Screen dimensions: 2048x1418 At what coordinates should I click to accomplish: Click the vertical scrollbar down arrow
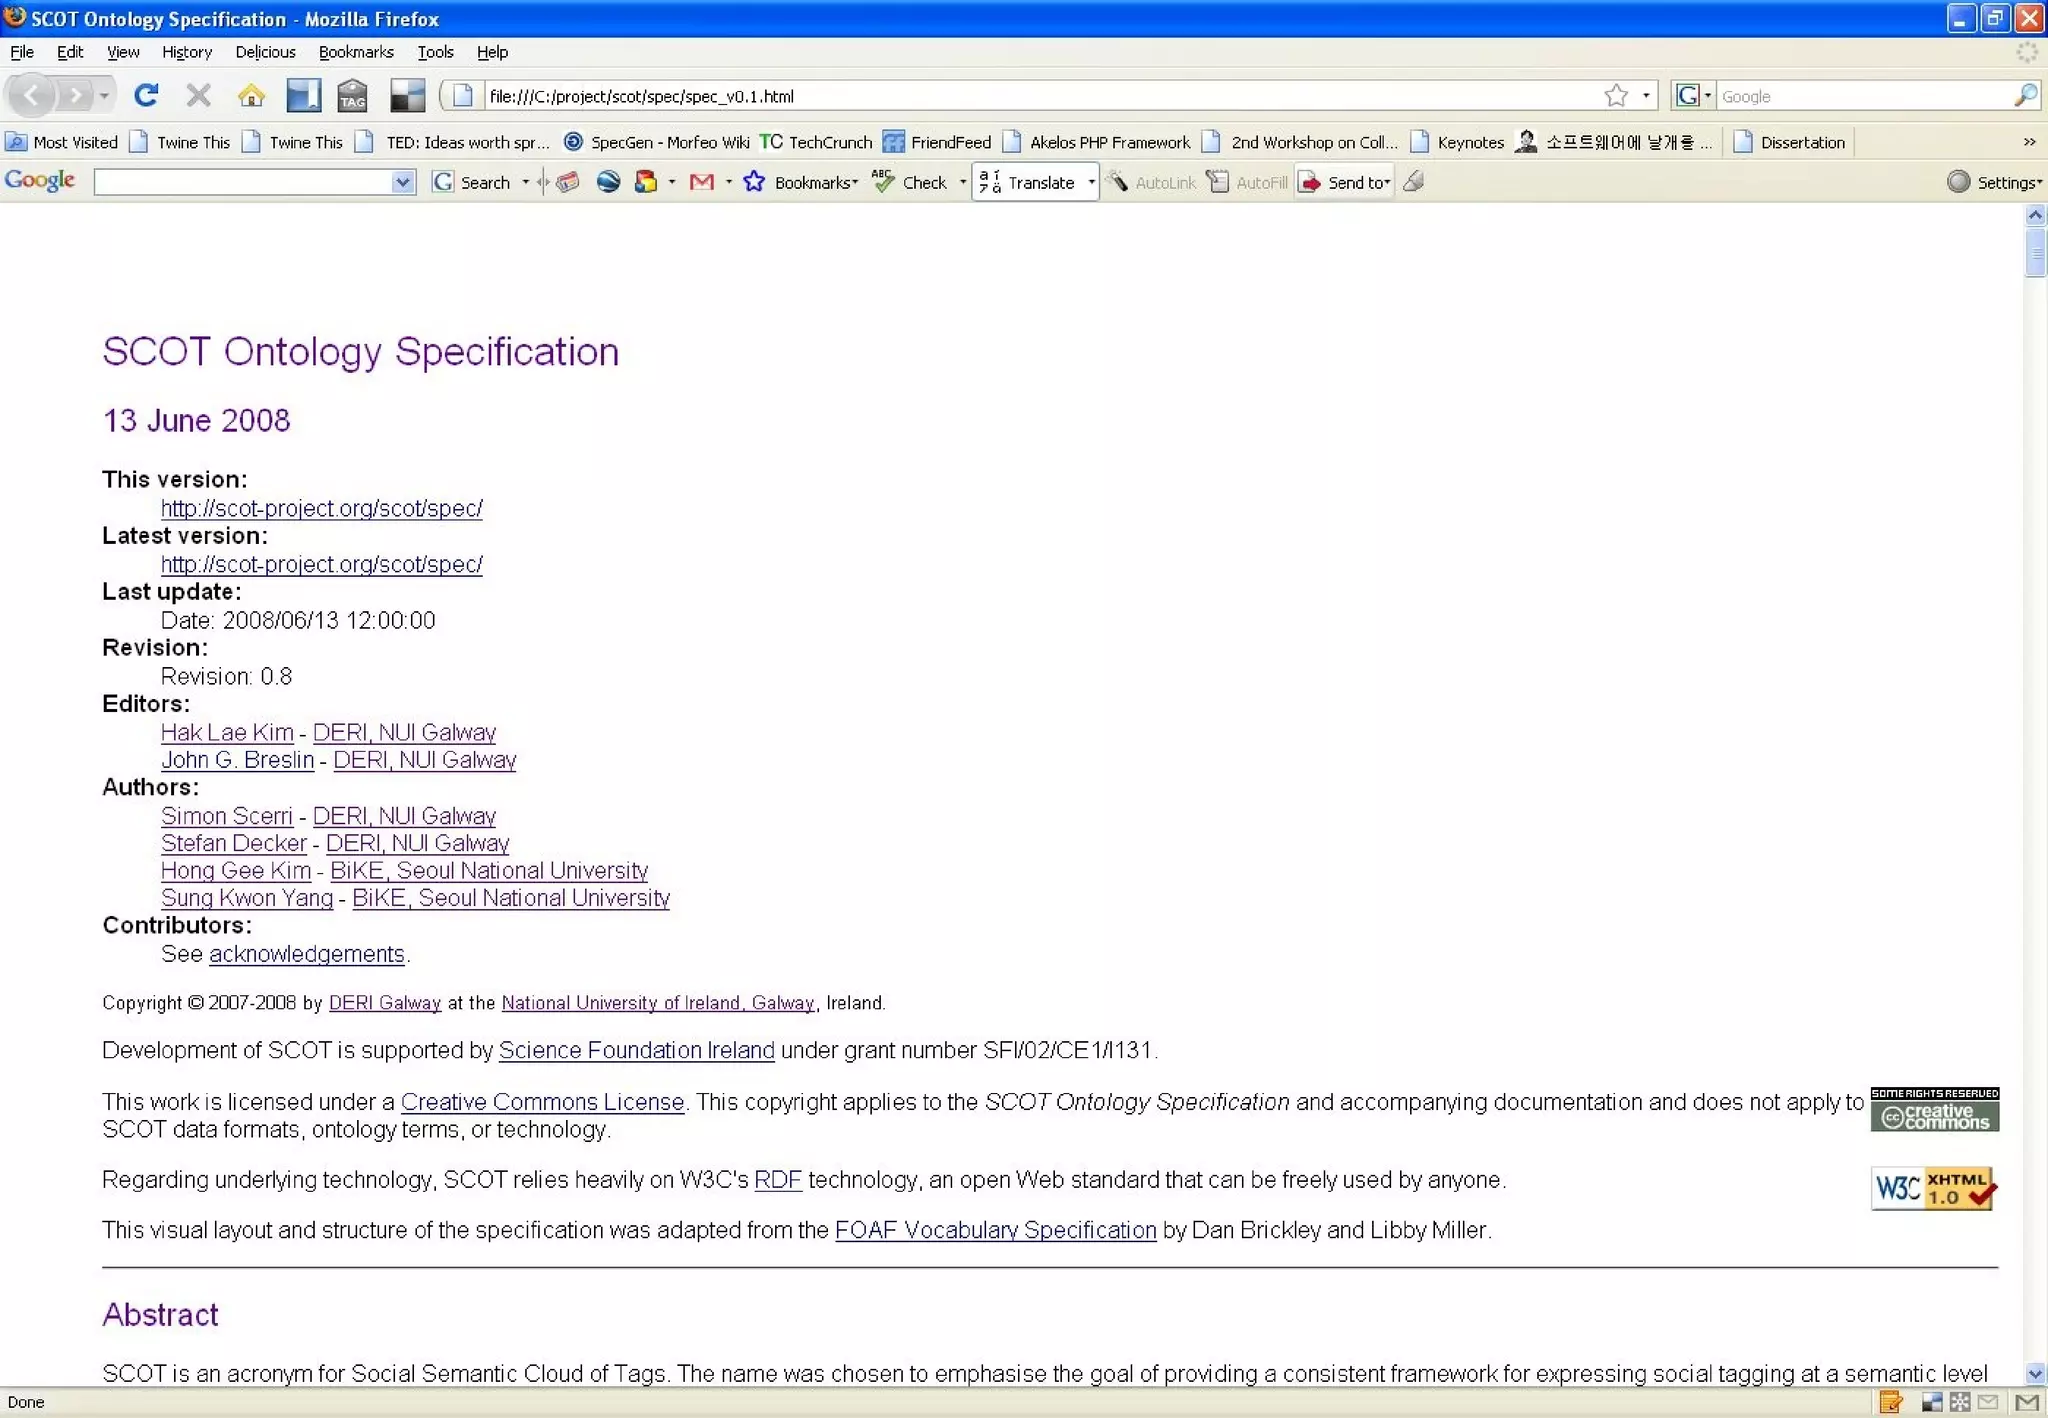[2035, 1374]
